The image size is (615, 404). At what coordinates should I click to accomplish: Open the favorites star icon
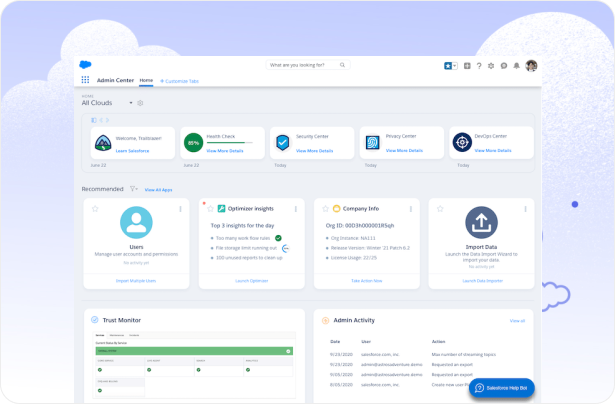coord(448,66)
